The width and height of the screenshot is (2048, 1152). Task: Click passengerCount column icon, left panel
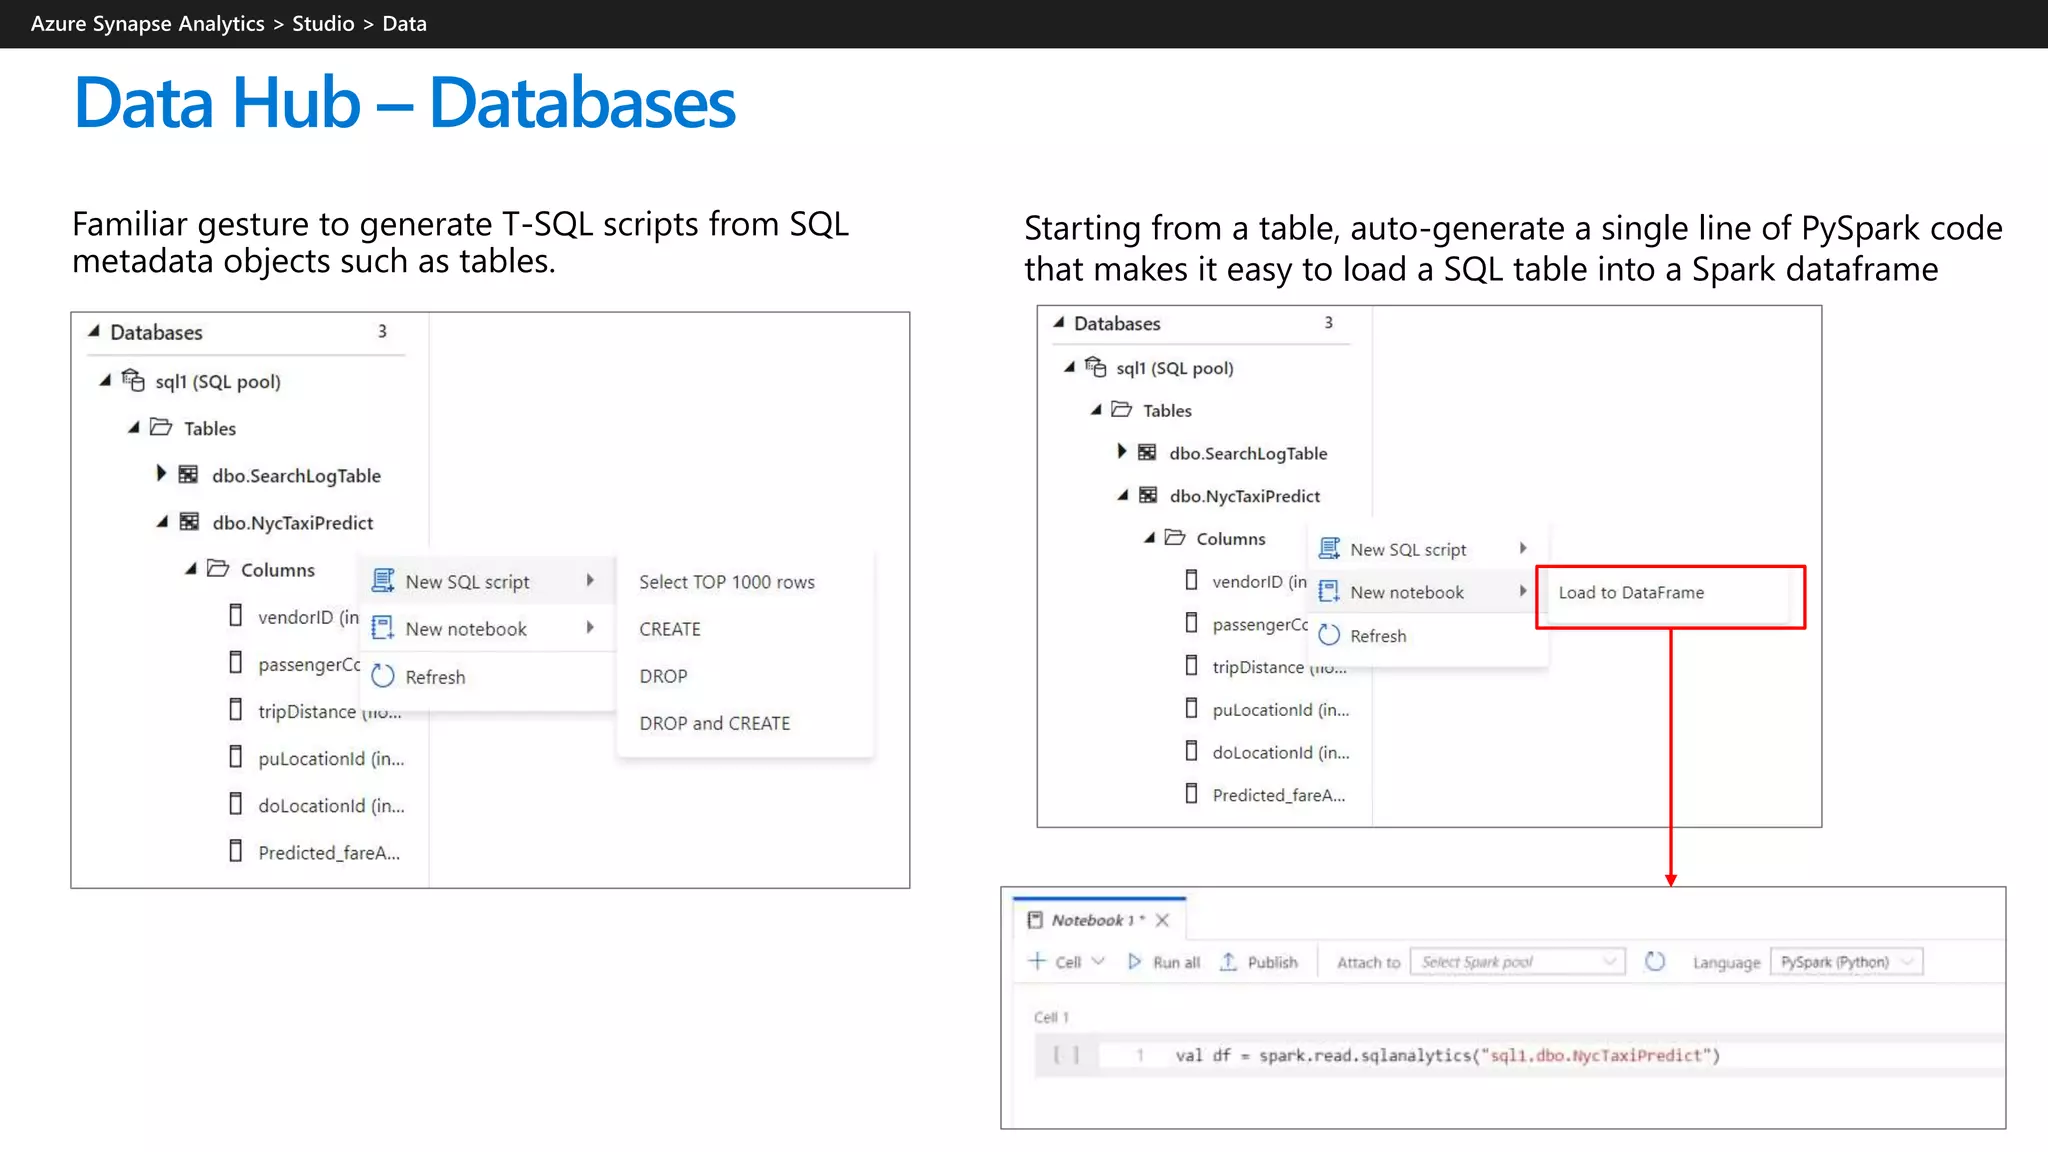pyautogui.click(x=236, y=662)
